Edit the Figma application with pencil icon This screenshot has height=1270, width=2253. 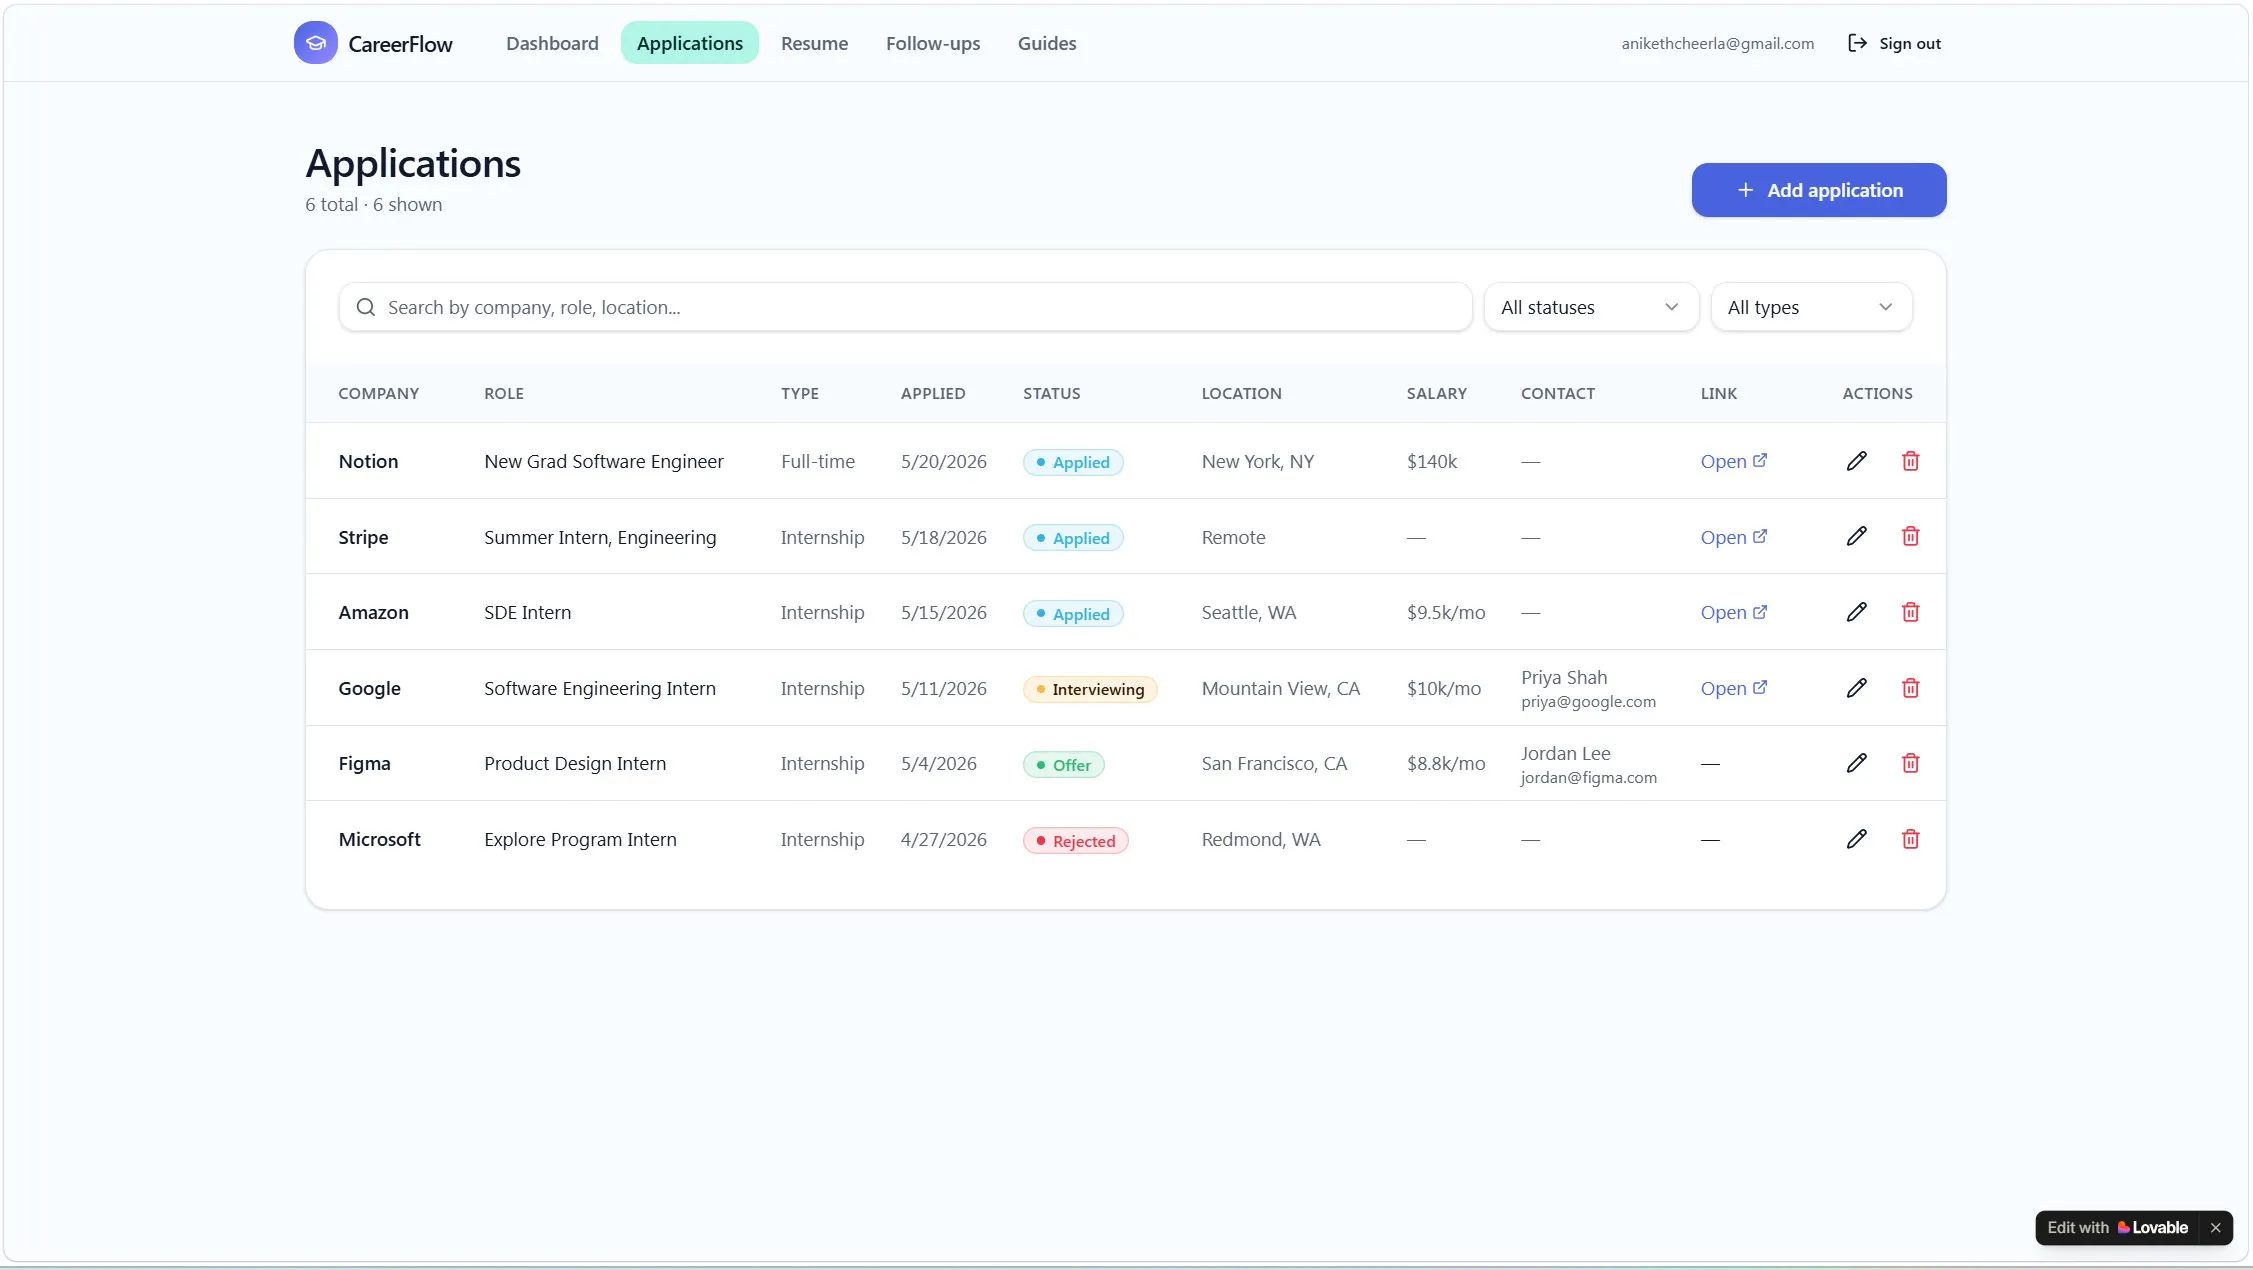pyautogui.click(x=1856, y=763)
